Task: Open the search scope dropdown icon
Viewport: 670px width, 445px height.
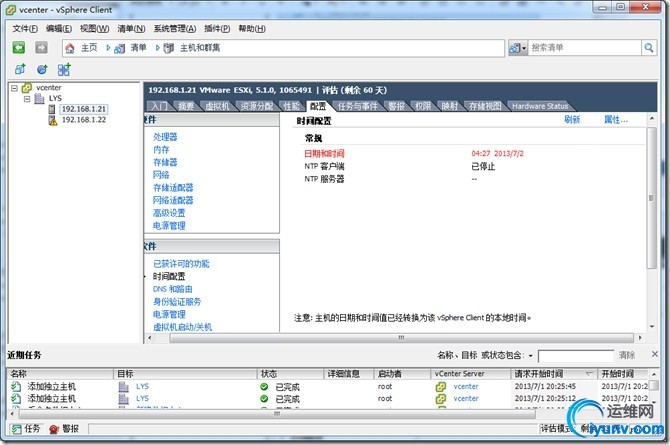Action: (517, 48)
